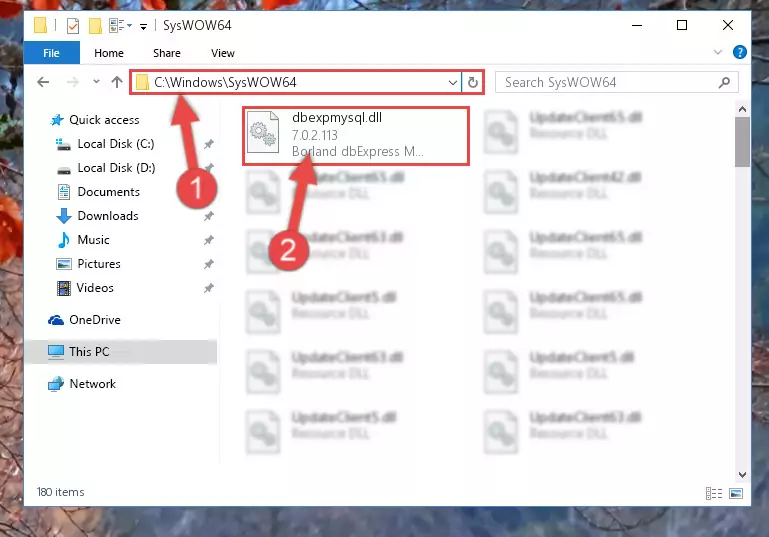Click the Quick access star icon

[57, 120]
